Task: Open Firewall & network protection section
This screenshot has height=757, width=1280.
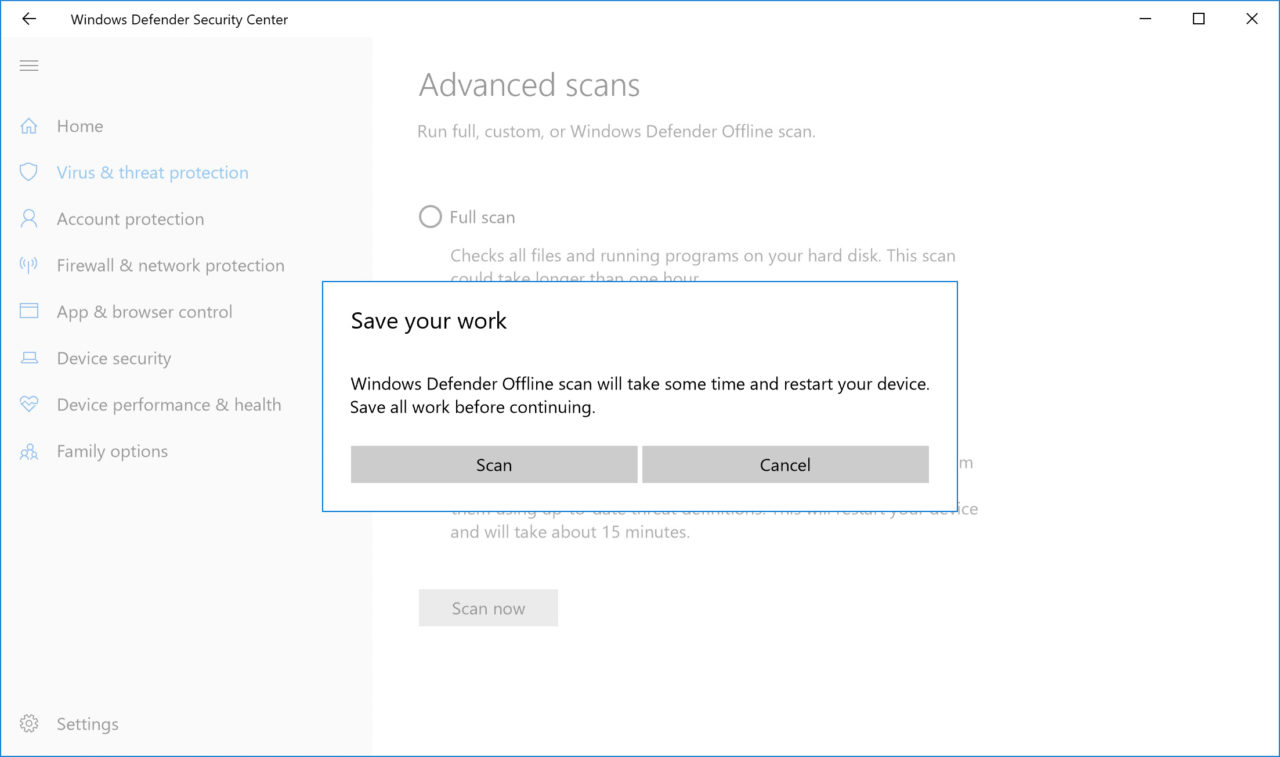Action: point(171,265)
